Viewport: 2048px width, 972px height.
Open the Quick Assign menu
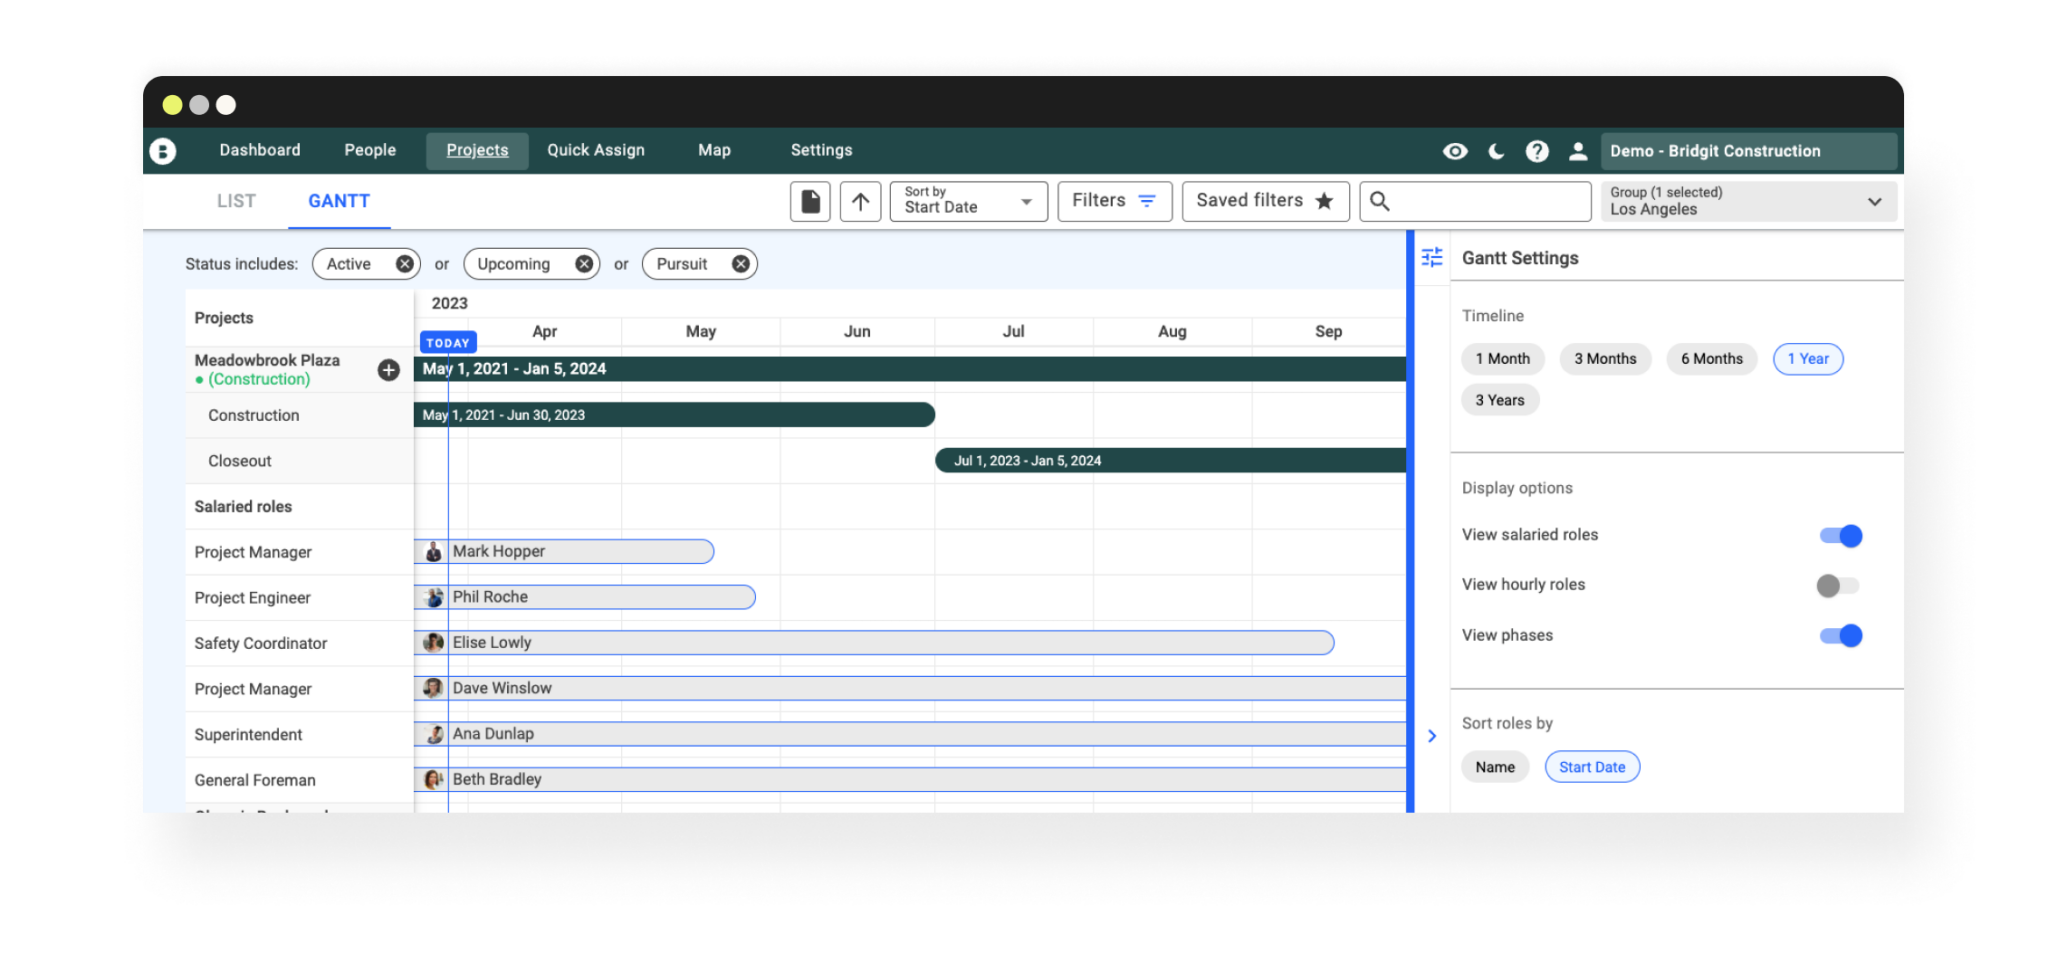pos(596,150)
